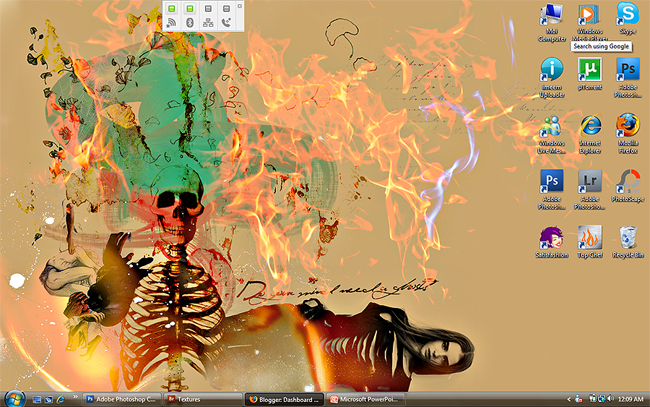Open the volume speaker tray icon
The image size is (650, 407).
[x=611, y=399]
